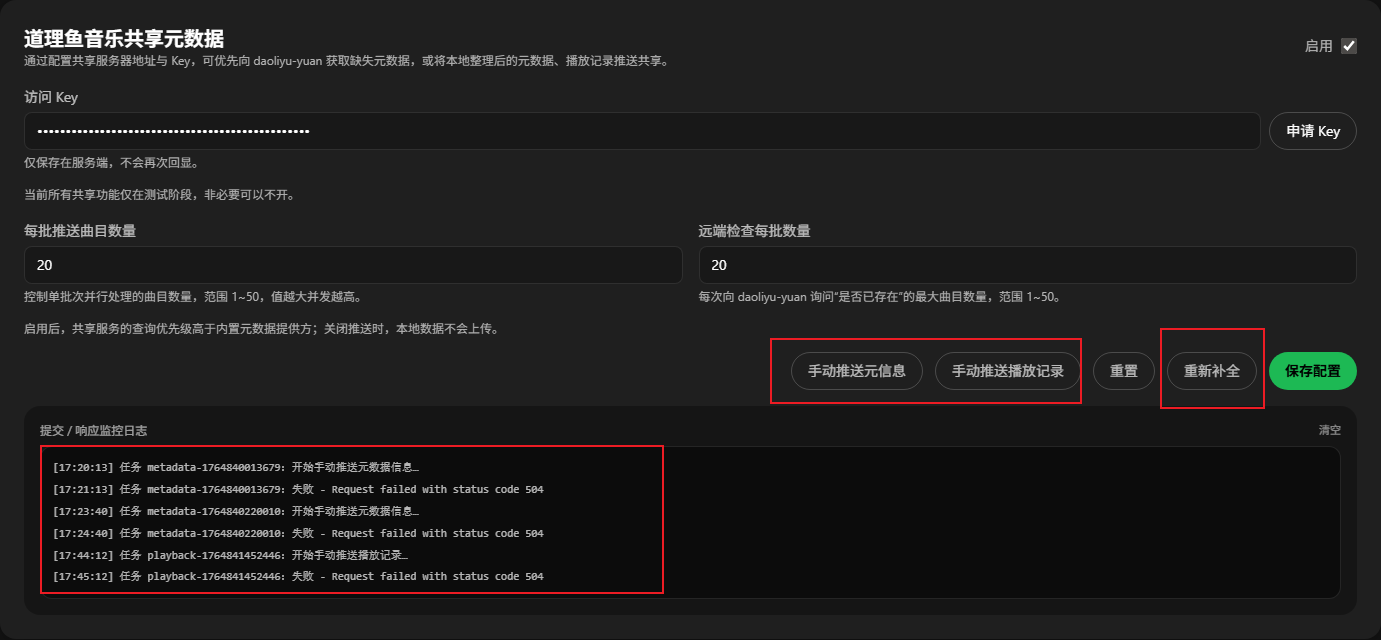1381x640 pixels.
Task: Select the 17:45:12 playback failure line
Action: point(298,576)
